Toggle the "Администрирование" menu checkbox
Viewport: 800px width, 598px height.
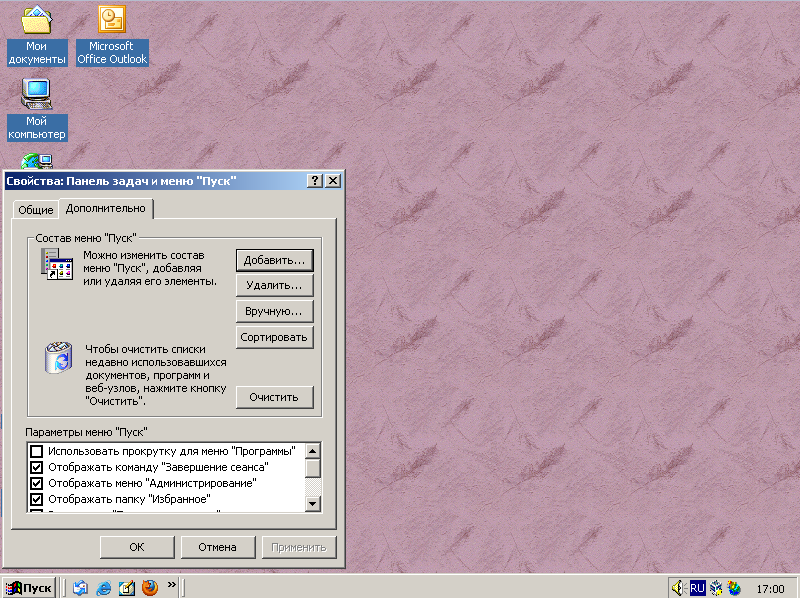coord(37,483)
